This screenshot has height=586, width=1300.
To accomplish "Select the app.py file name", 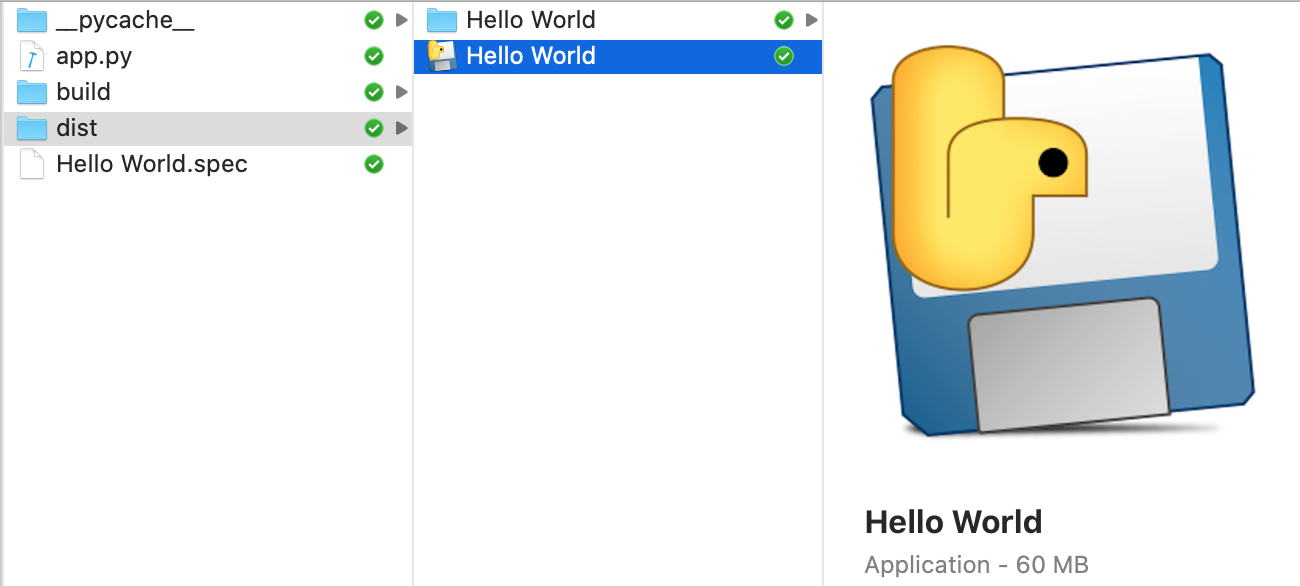I will [x=94, y=56].
